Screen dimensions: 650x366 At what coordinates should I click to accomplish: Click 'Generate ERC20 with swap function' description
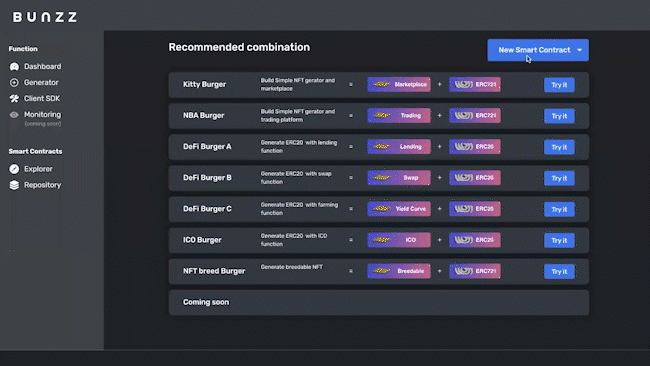tap(296, 178)
